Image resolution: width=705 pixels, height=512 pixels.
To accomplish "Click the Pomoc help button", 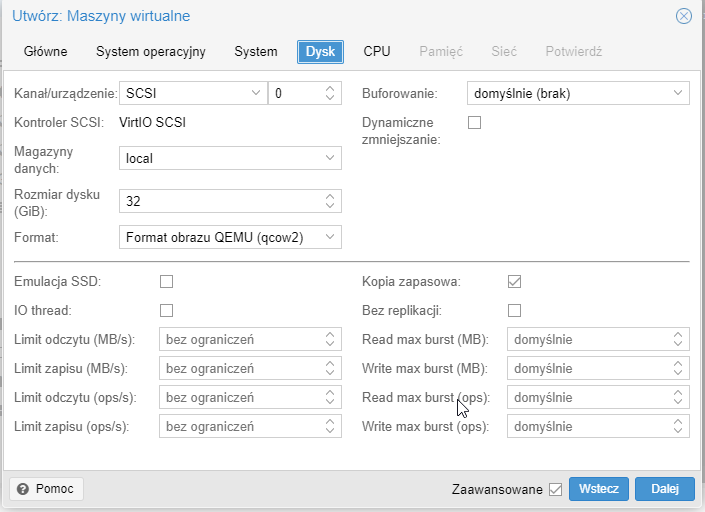I will (47, 489).
